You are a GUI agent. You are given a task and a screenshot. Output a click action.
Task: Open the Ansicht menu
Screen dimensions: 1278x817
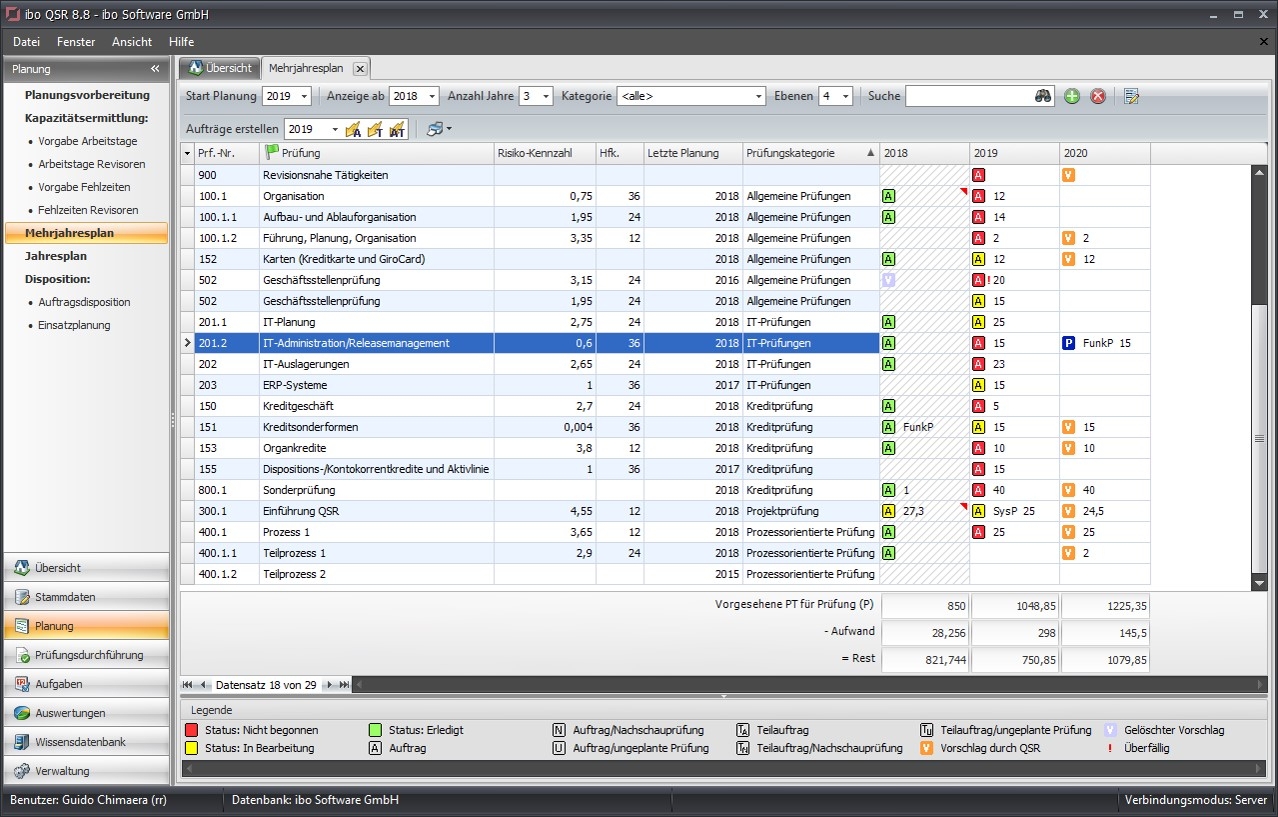tap(131, 42)
